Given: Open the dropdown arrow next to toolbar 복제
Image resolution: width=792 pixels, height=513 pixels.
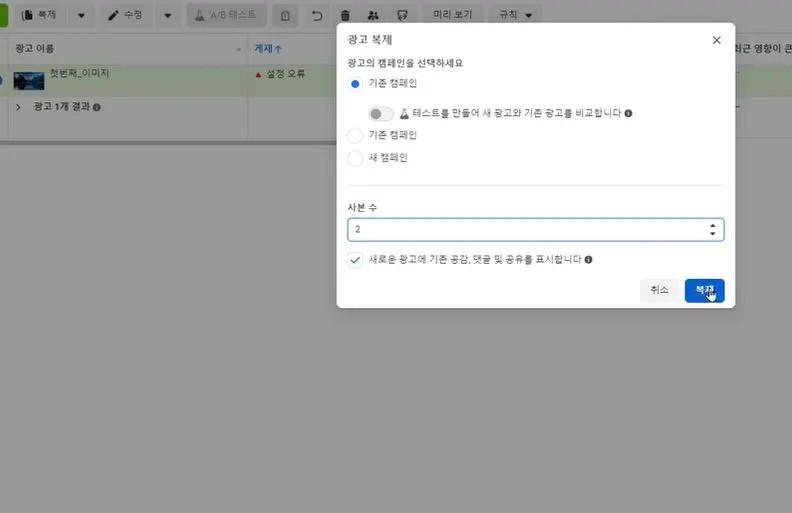Looking at the screenshot, I should click(x=81, y=15).
